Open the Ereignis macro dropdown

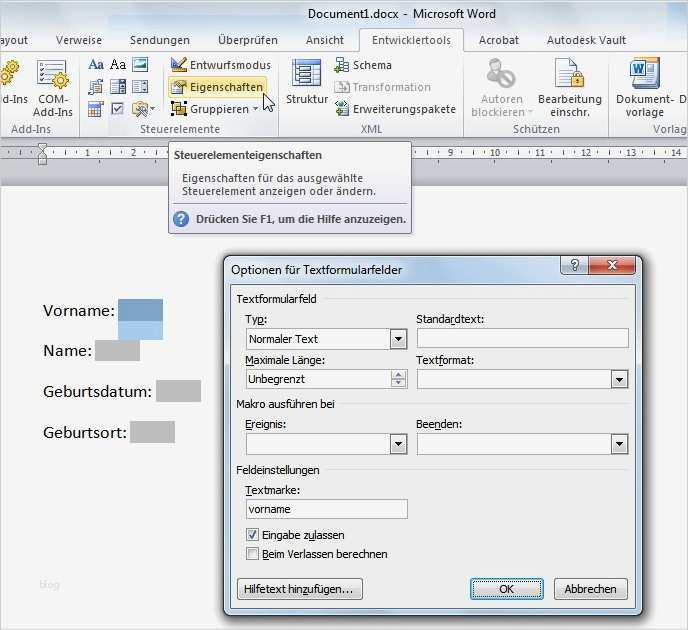(x=398, y=444)
